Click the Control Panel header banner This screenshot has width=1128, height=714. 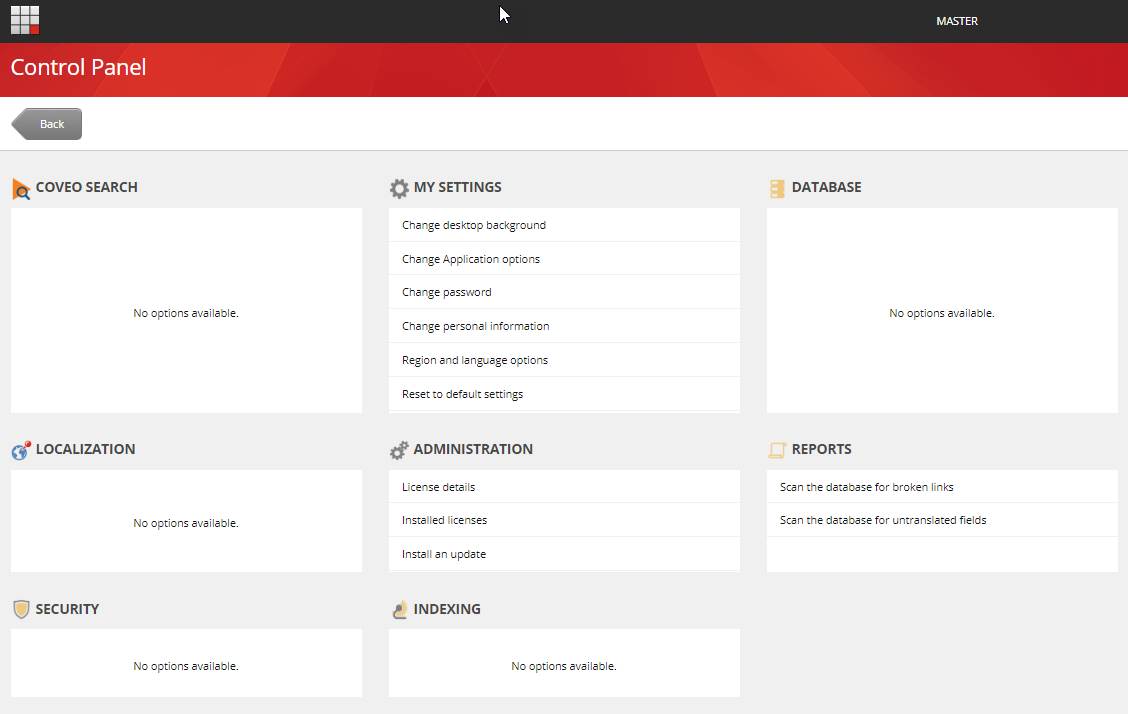pyautogui.click(x=78, y=68)
